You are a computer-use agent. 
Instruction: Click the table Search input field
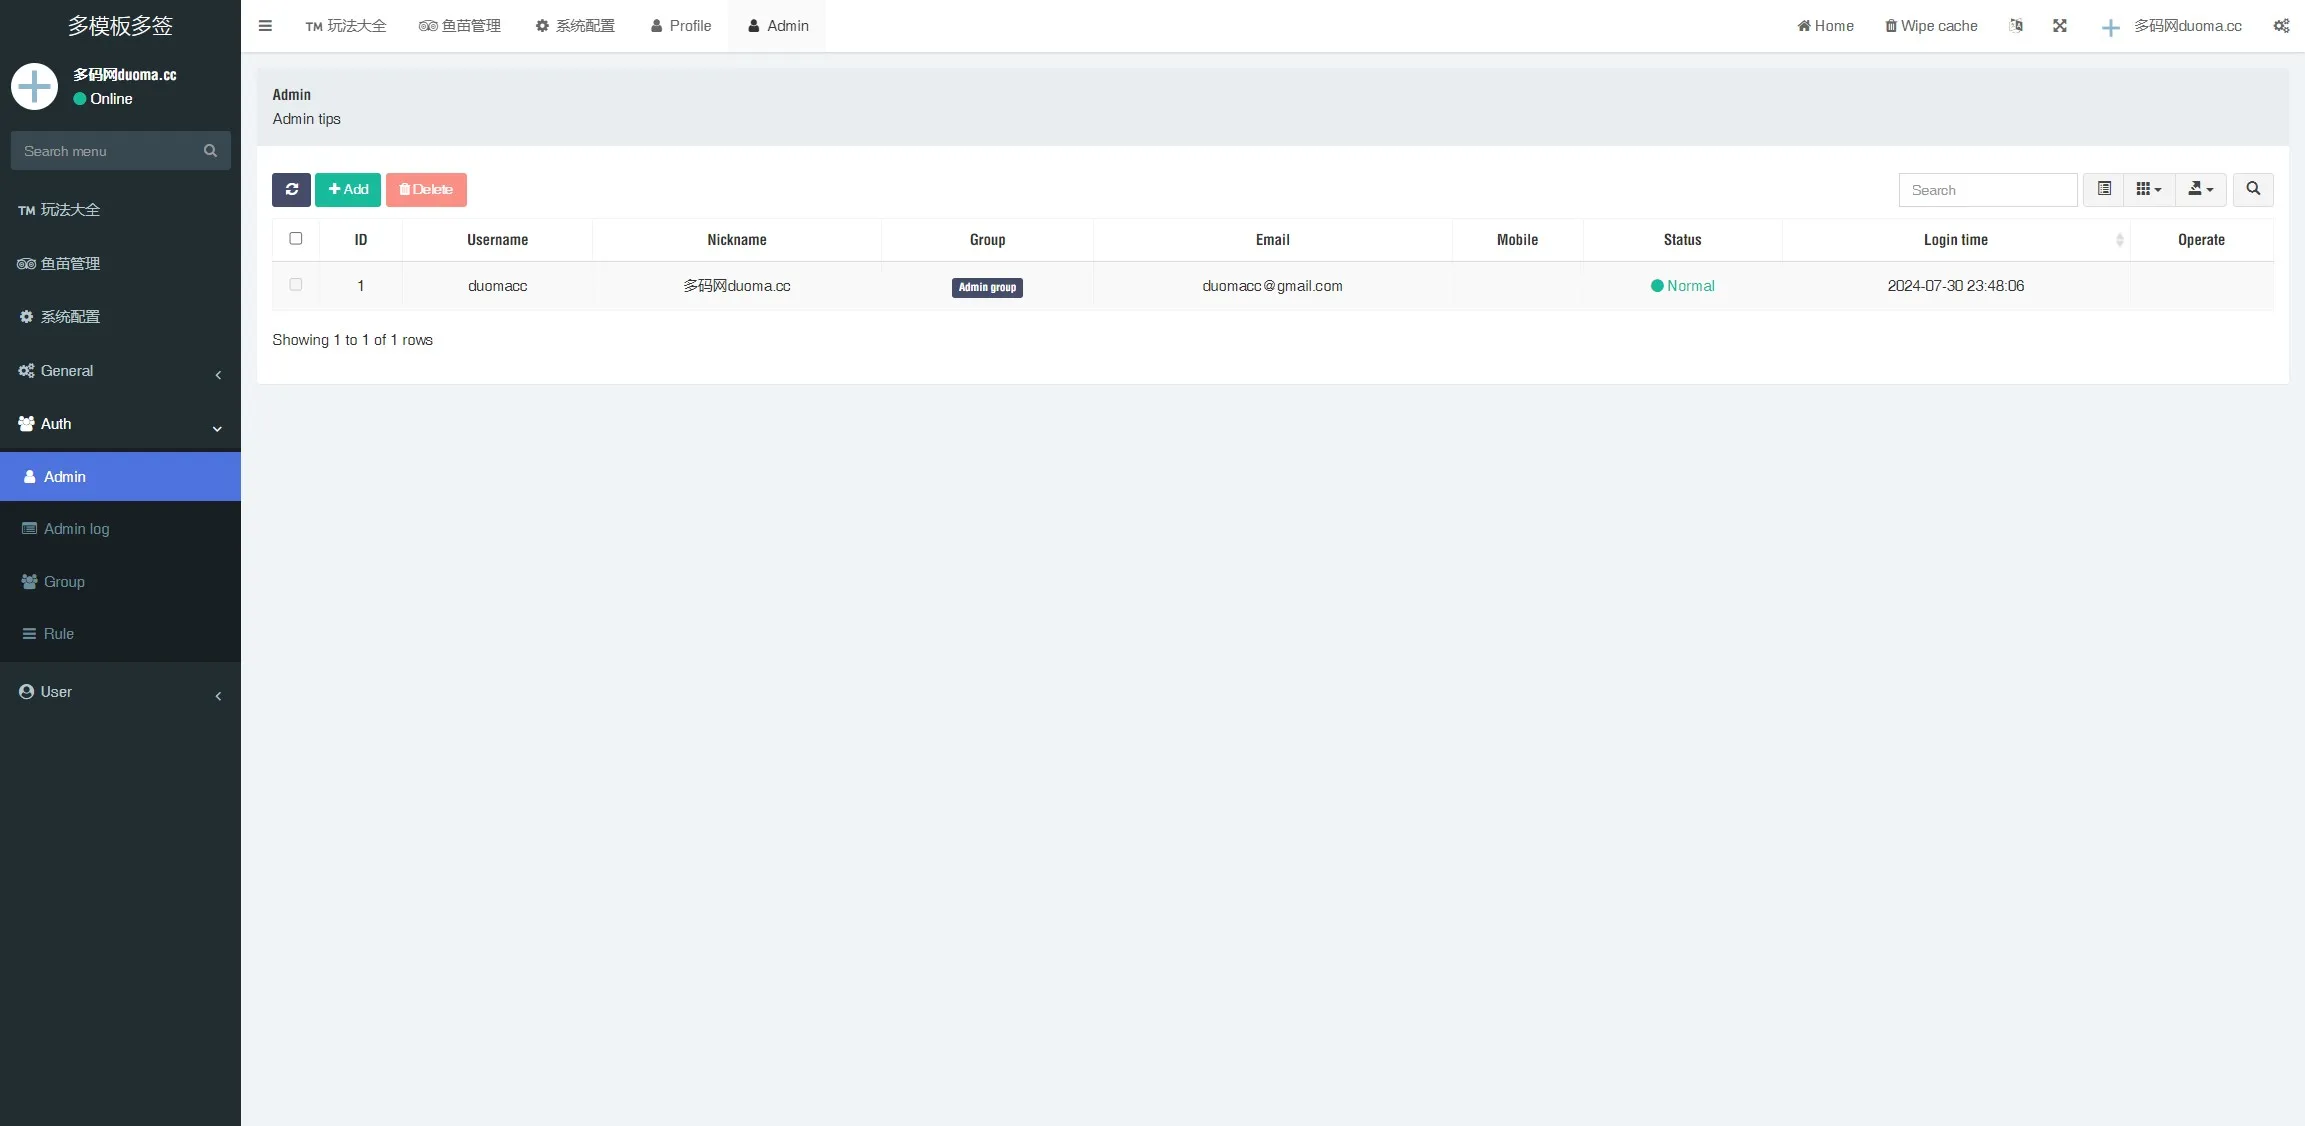pyautogui.click(x=1987, y=190)
